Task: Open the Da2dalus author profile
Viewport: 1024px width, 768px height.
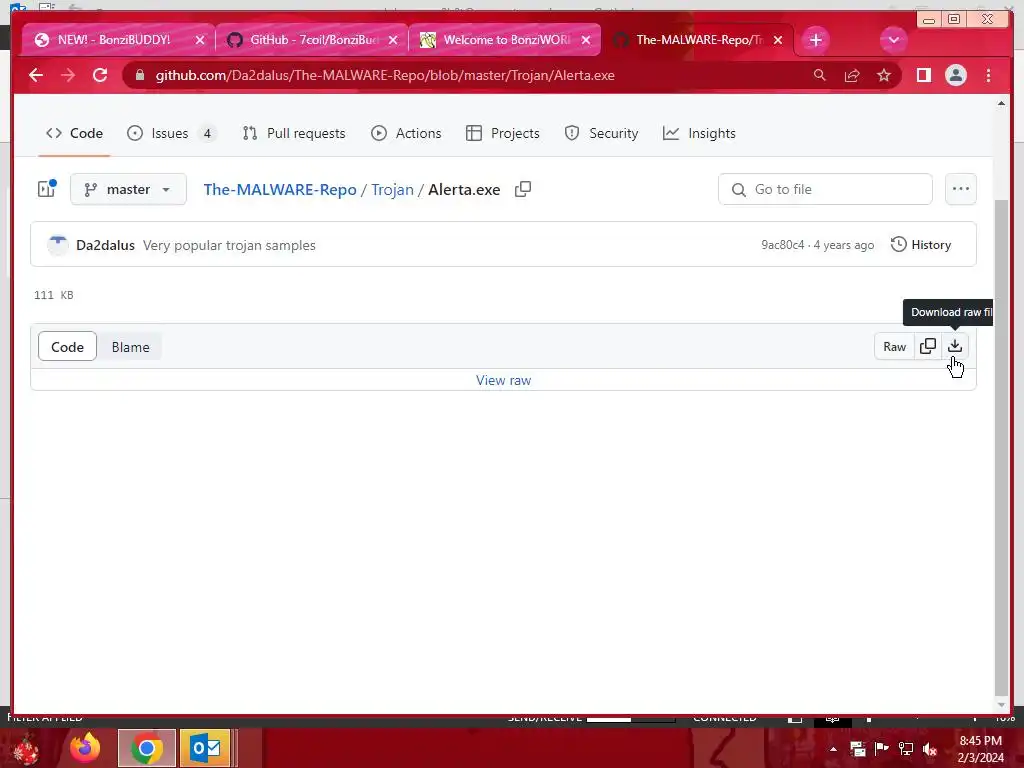Action: (105, 245)
